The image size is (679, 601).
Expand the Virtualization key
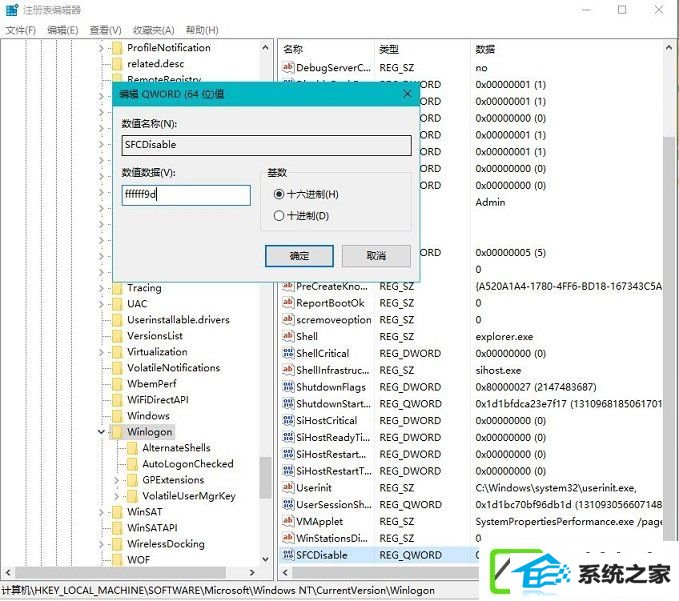coord(101,352)
